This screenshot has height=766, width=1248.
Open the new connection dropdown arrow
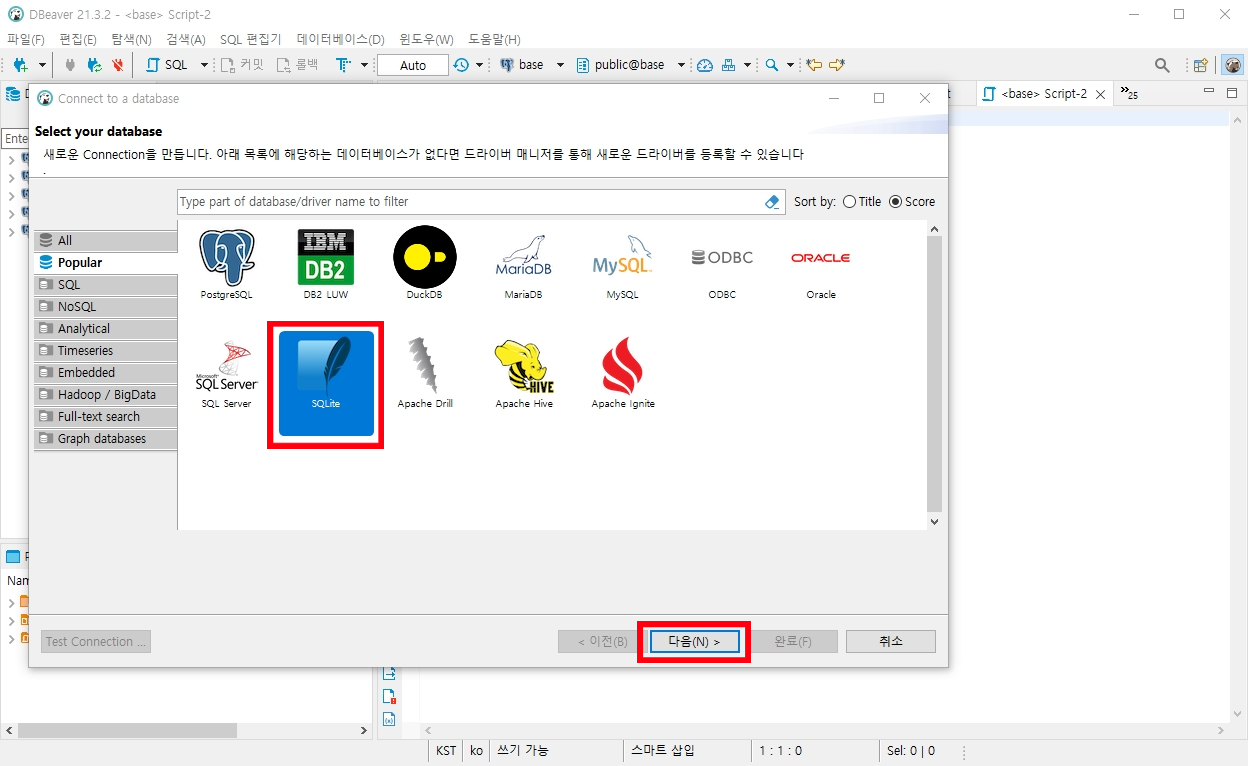coord(42,65)
